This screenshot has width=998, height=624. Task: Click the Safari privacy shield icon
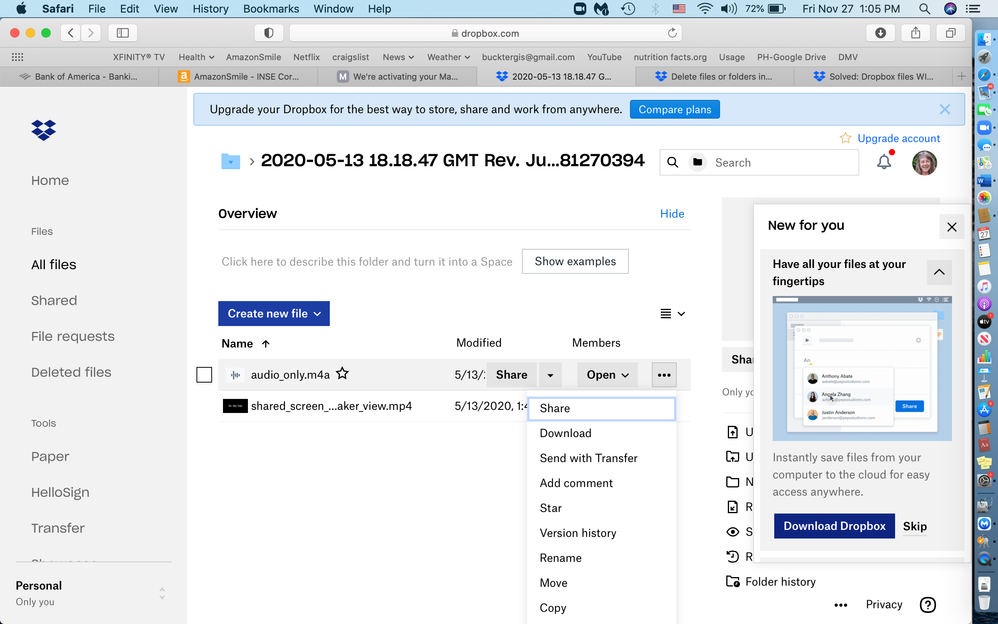tap(269, 33)
